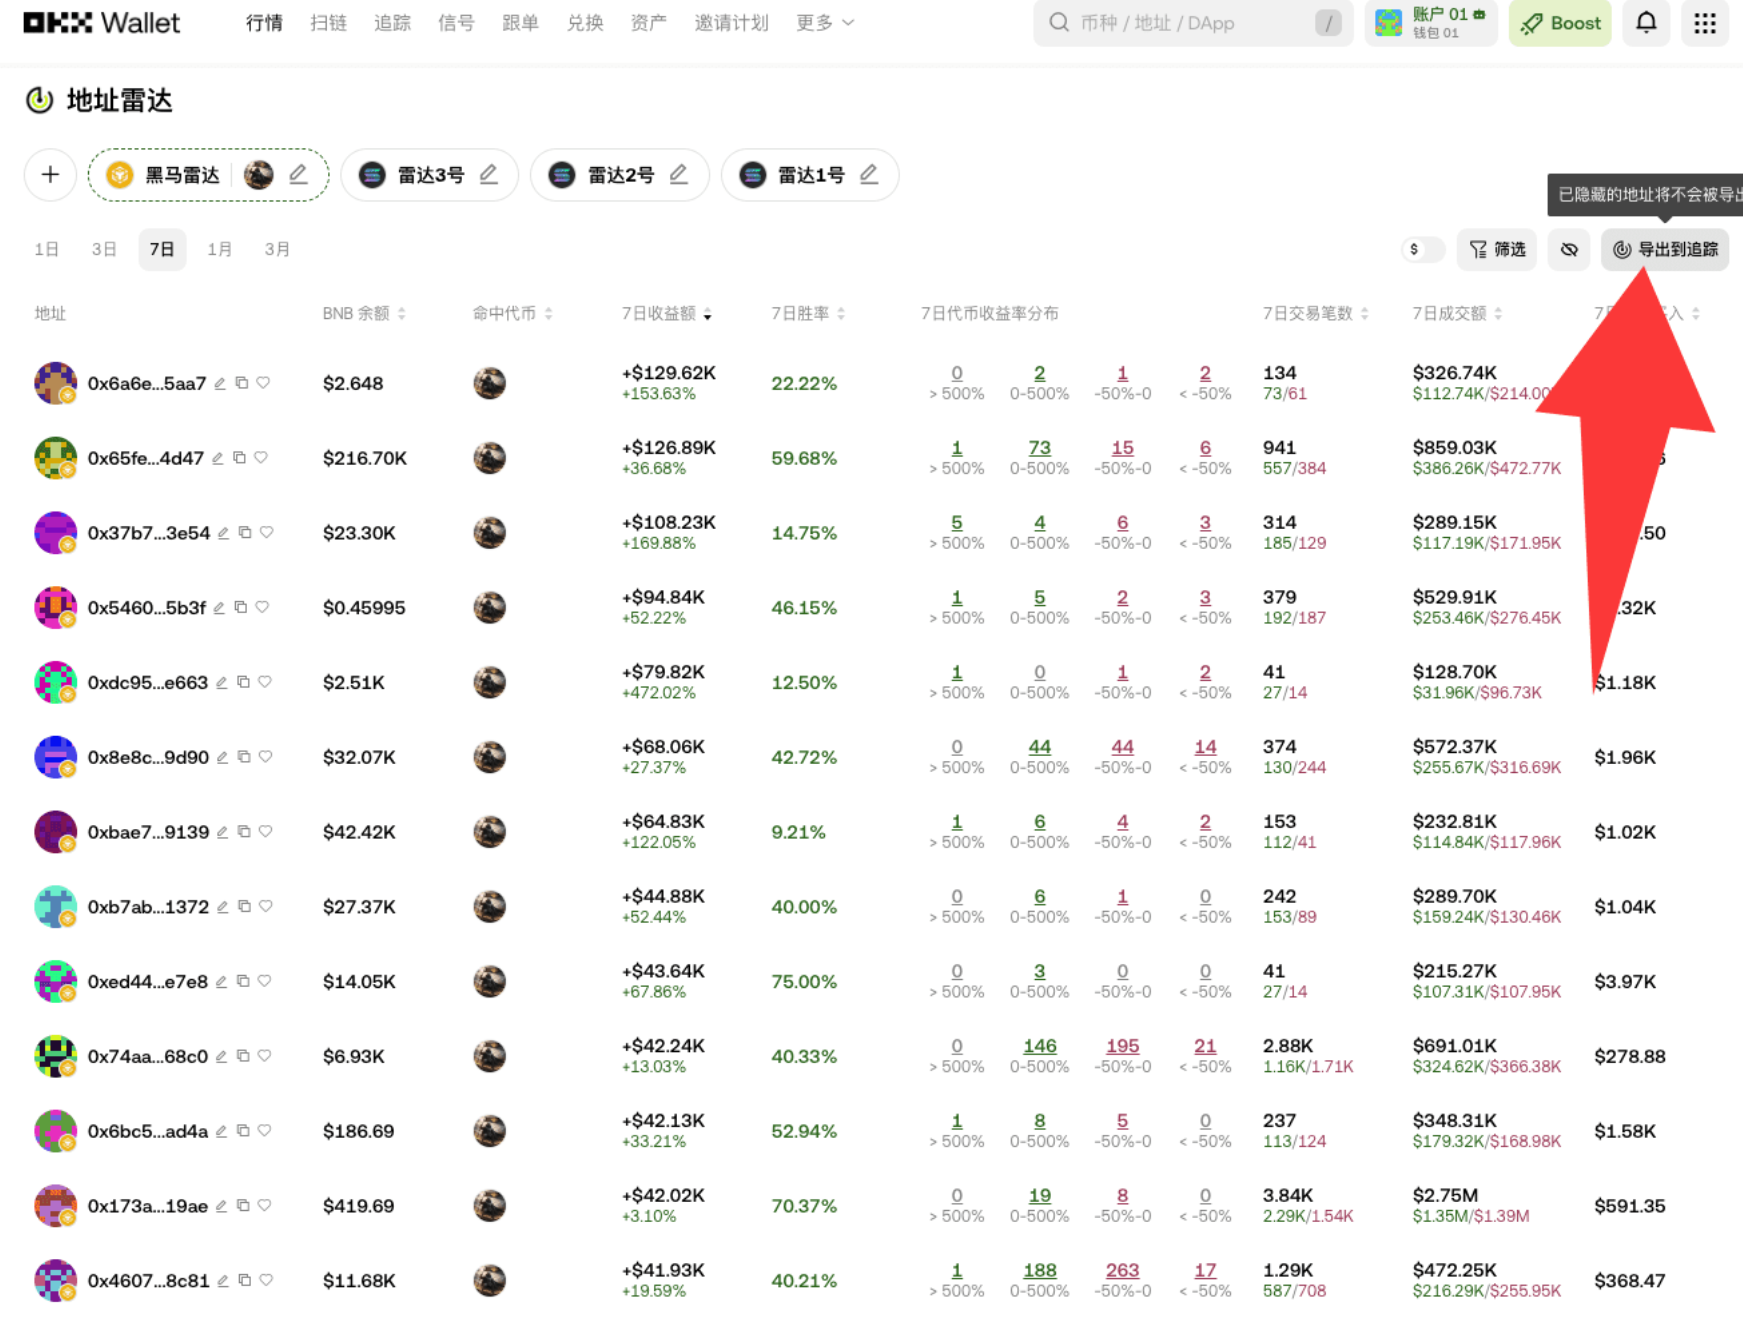
Task: Expand the 更多 dropdown menu
Action: (824, 23)
